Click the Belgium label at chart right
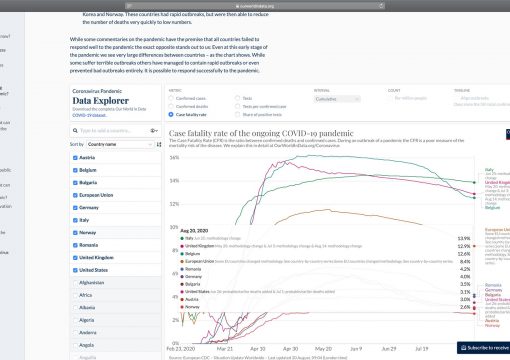This screenshot has width=510, height=360. tap(492, 207)
